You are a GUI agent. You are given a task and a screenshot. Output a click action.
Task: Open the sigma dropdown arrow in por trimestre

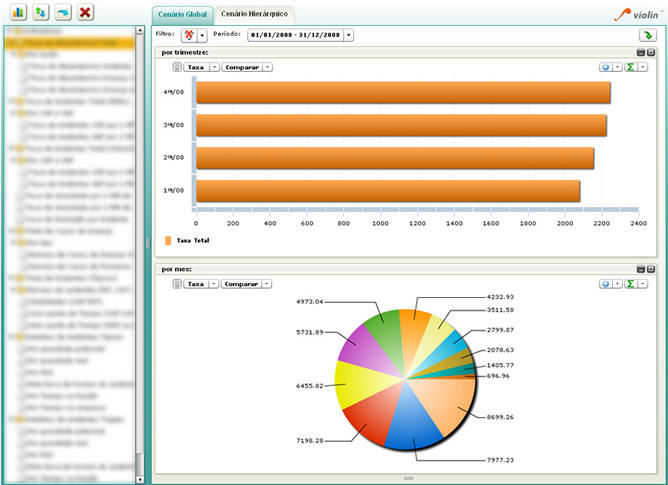[x=643, y=67]
